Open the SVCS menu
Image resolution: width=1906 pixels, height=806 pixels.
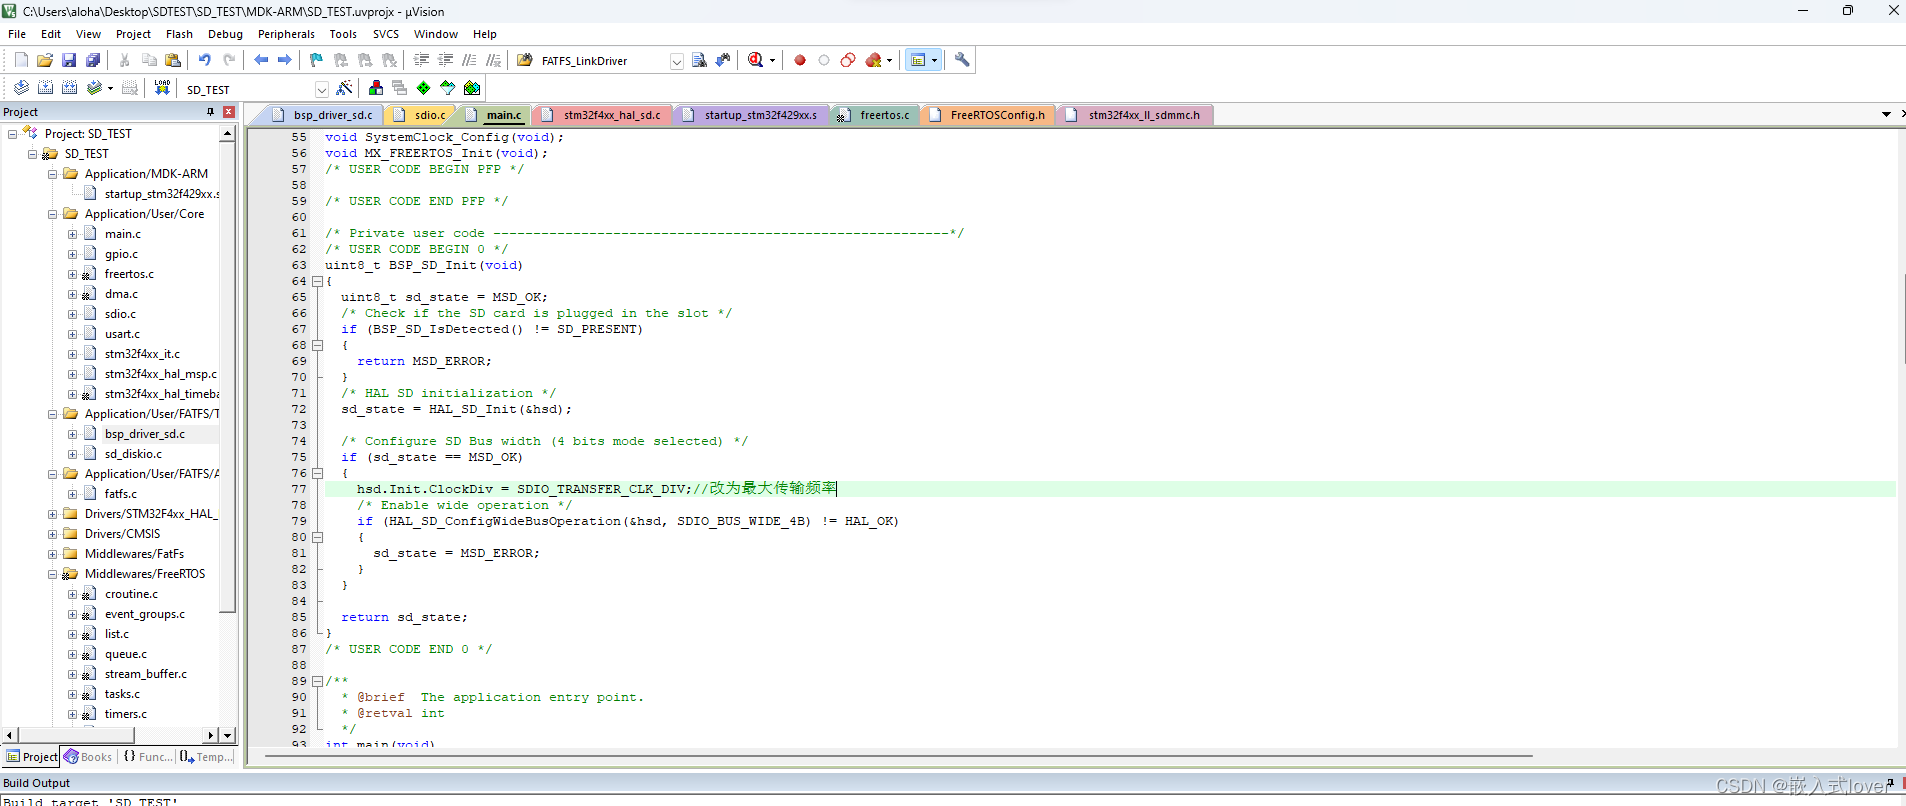click(386, 34)
